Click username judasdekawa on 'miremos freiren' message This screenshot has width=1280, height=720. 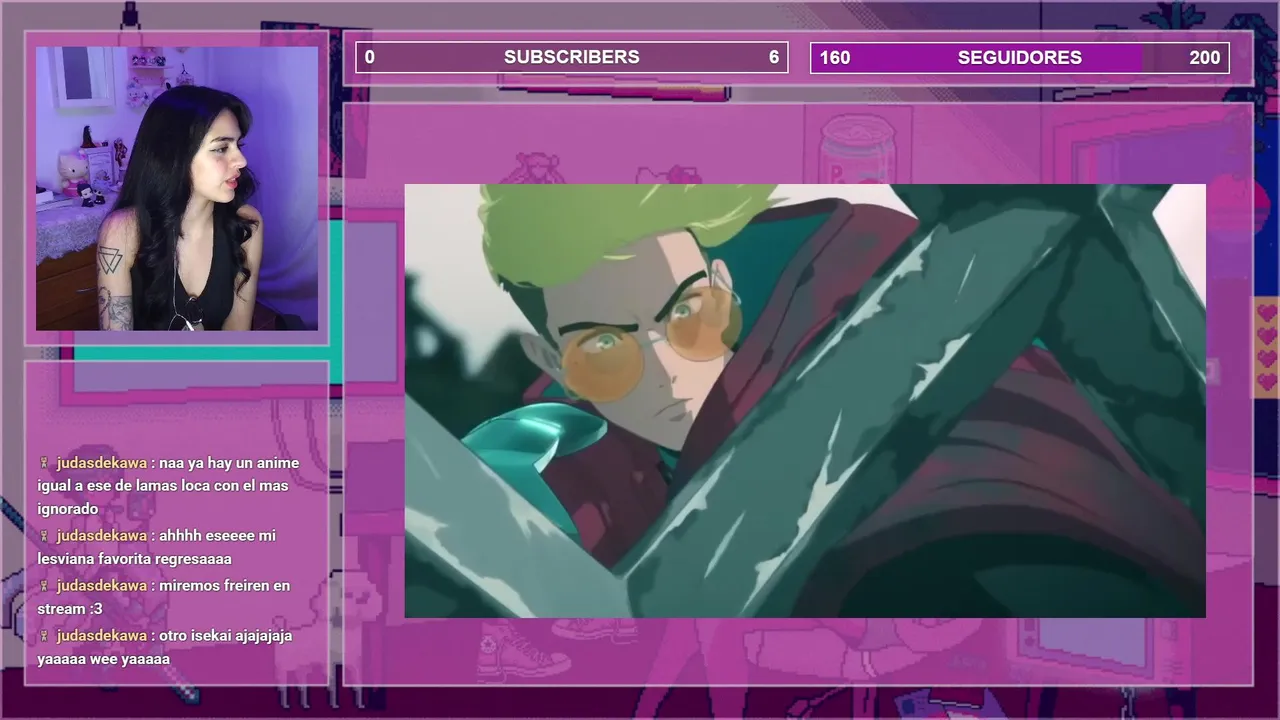coord(102,586)
